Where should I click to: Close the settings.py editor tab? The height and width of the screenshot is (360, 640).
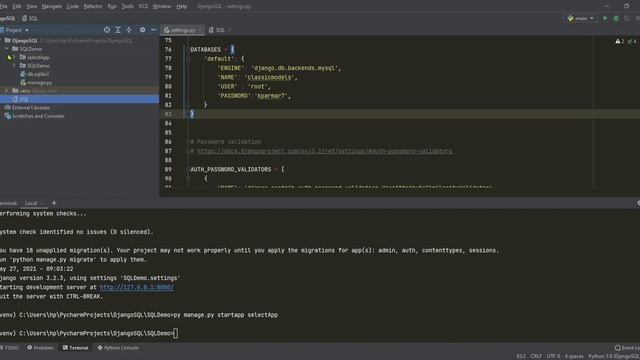200,30
